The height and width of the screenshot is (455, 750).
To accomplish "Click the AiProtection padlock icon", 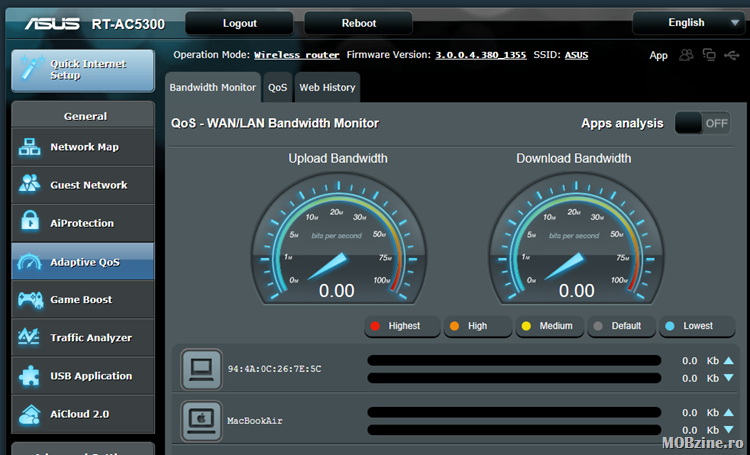I will (30, 221).
